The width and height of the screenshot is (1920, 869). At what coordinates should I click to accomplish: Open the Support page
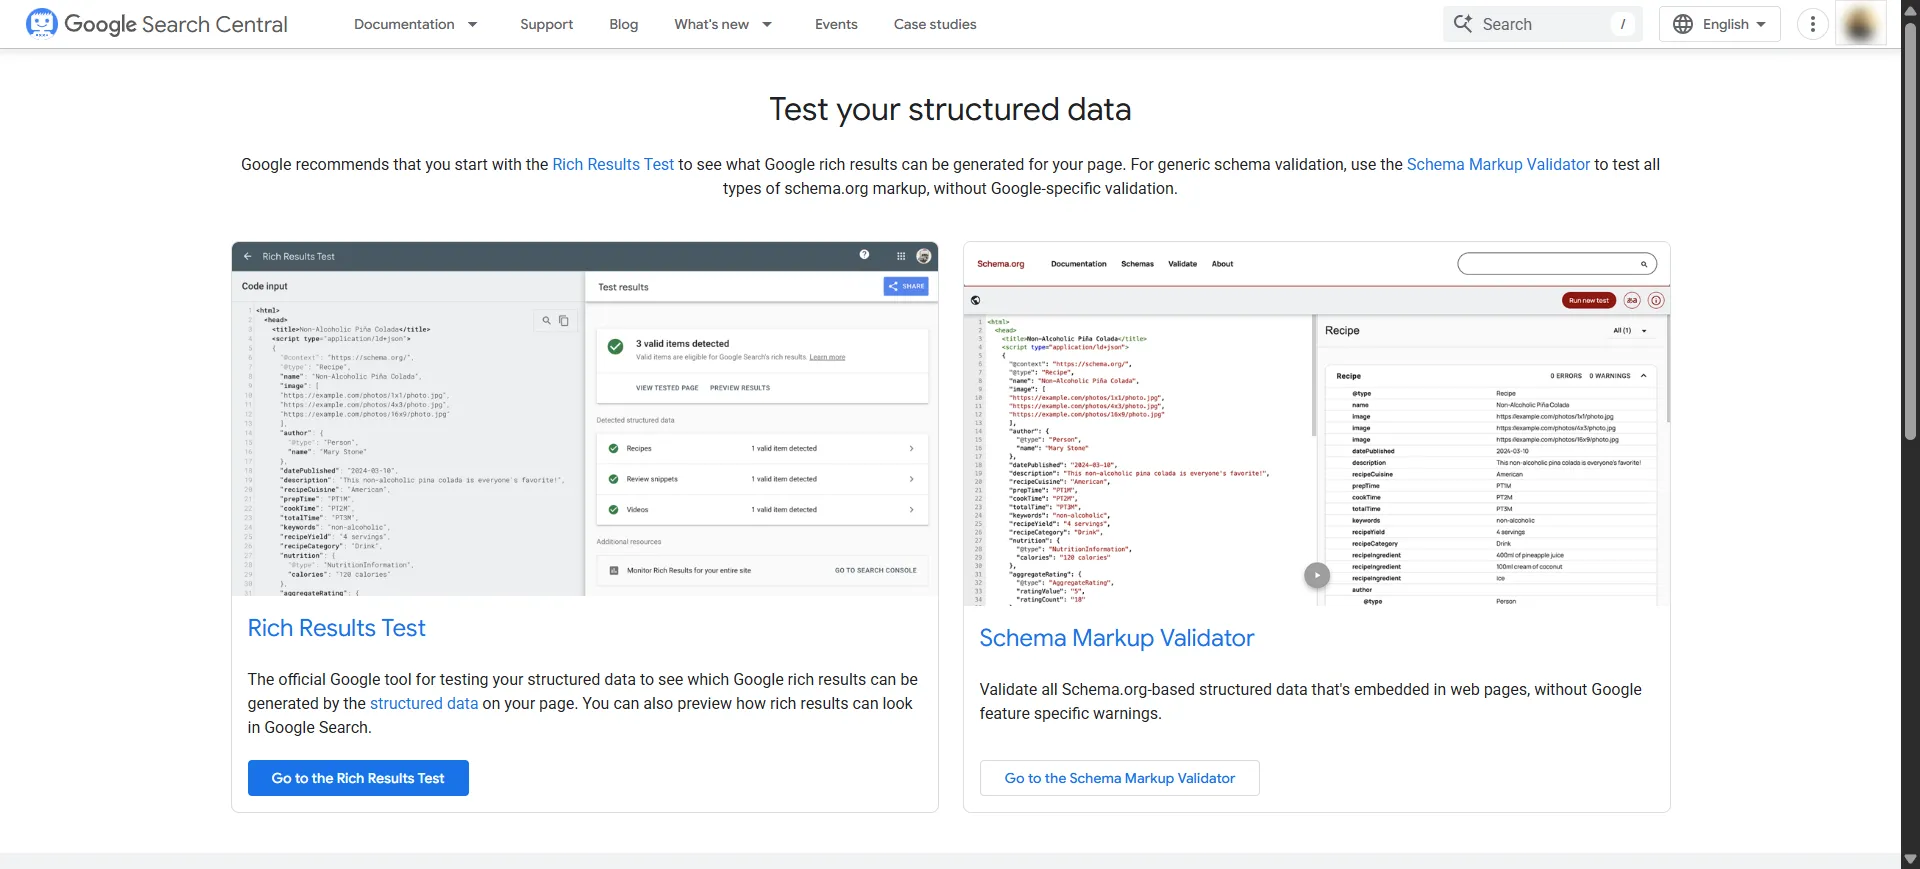tap(546, 24)
